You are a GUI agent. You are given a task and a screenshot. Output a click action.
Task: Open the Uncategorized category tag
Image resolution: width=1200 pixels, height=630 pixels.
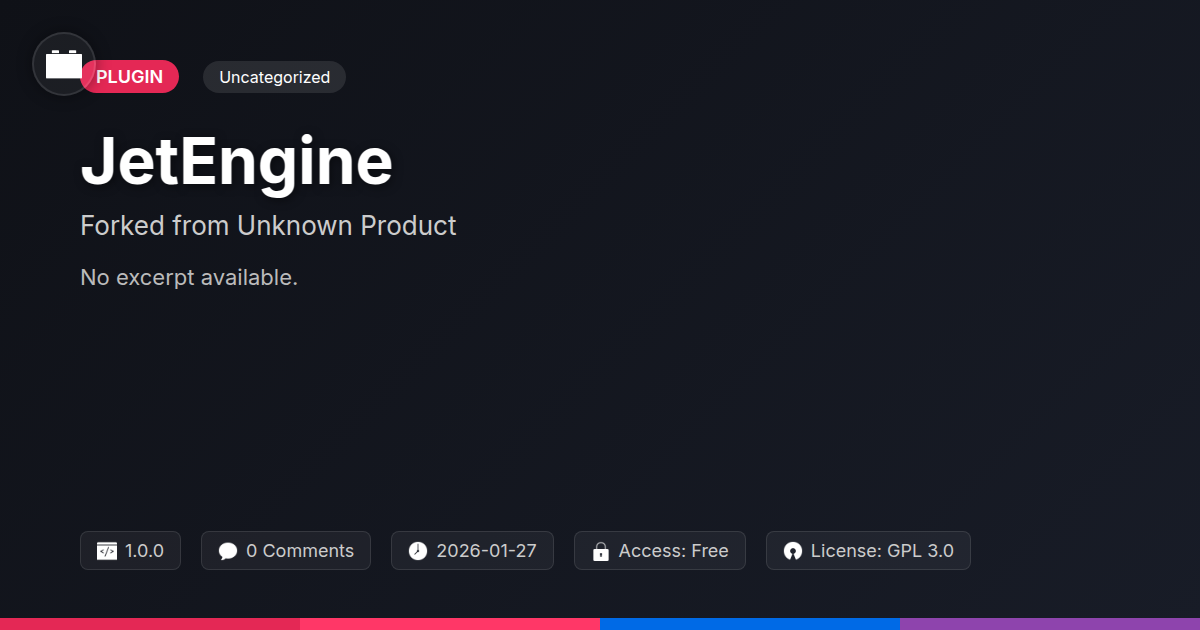(274, 77)
